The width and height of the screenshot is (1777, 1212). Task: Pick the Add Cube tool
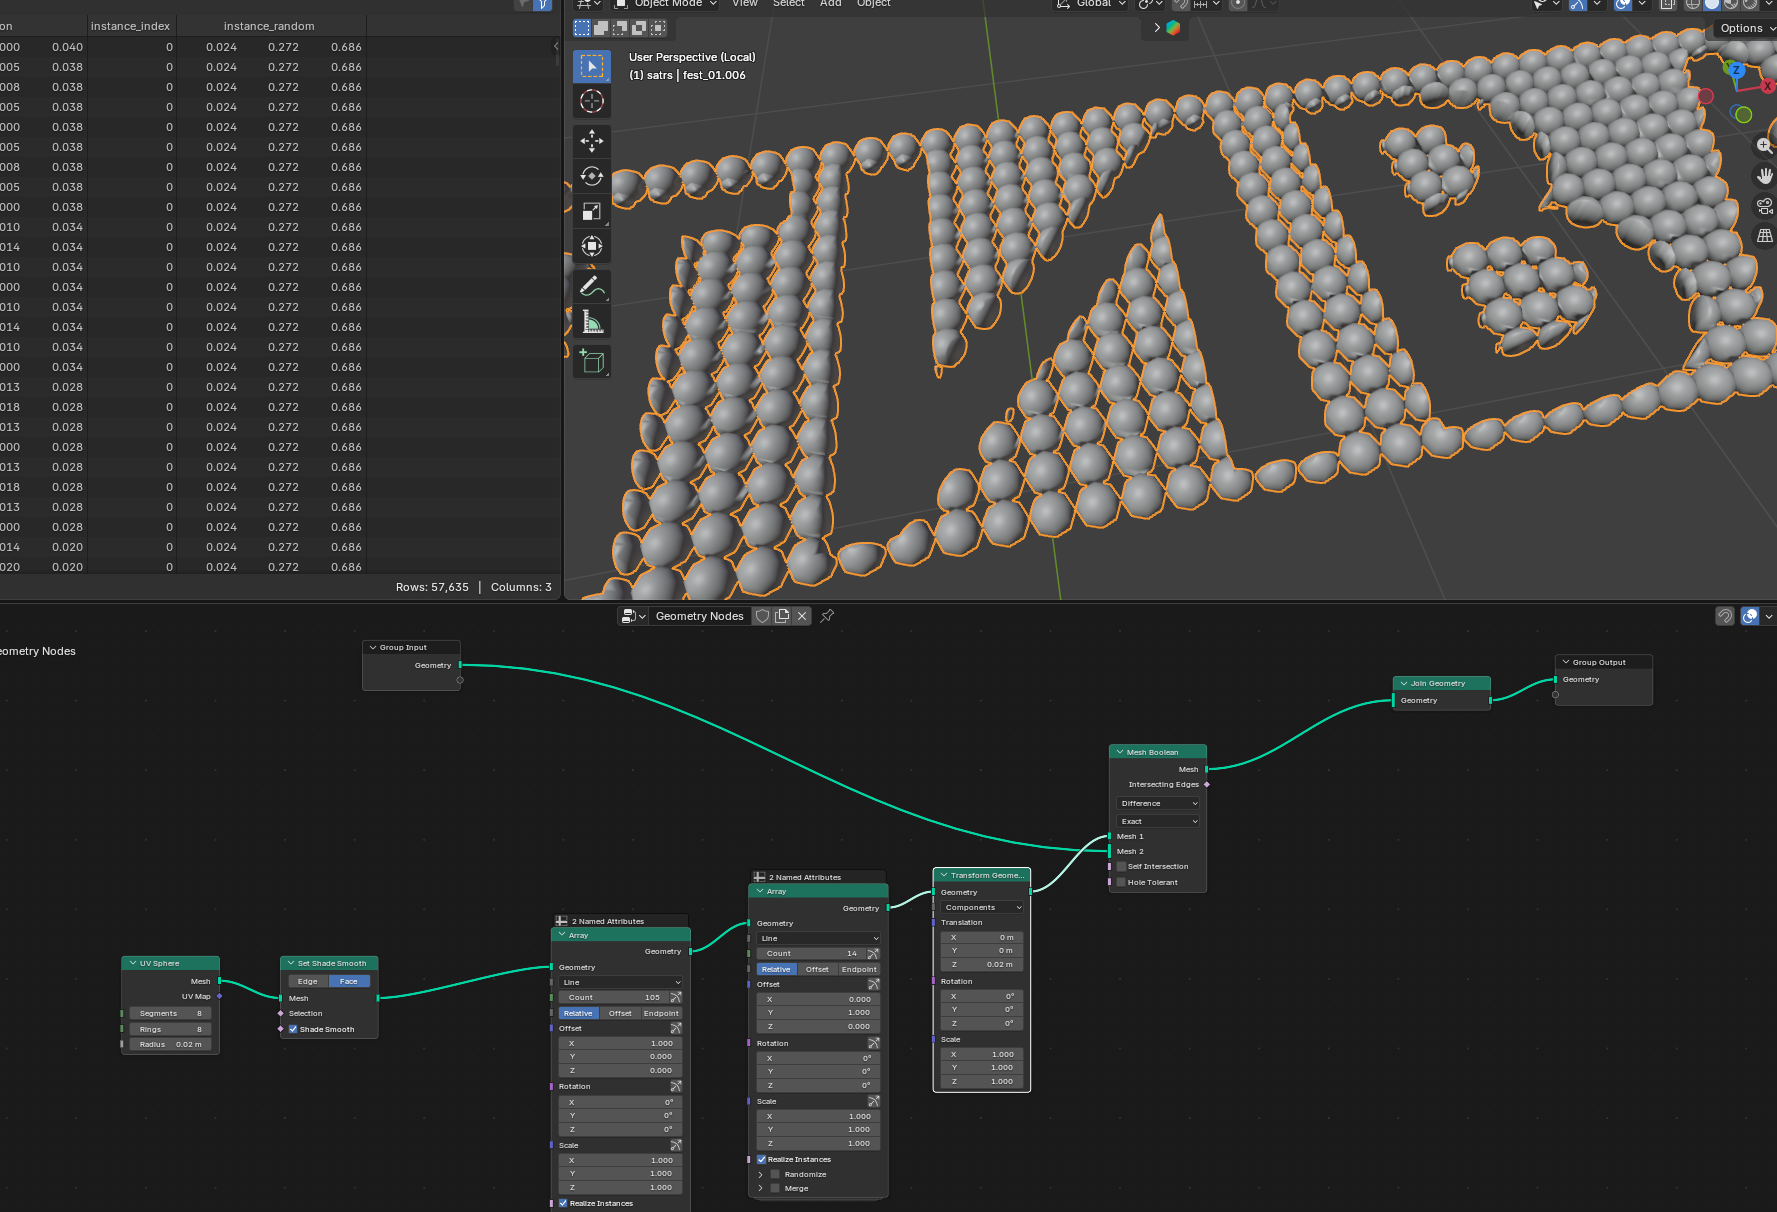click(x=591, y=361)
